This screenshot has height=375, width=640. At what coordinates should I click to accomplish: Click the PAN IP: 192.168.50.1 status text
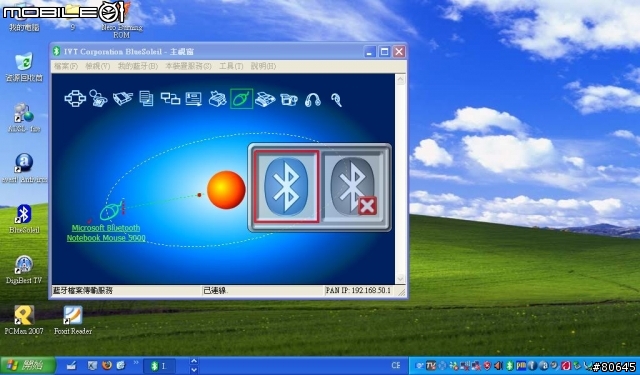pyautogui.click(x=358, y=291)
